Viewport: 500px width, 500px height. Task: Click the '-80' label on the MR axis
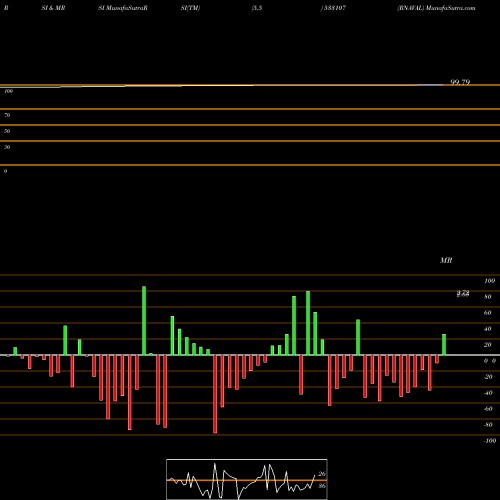(488, 425)
